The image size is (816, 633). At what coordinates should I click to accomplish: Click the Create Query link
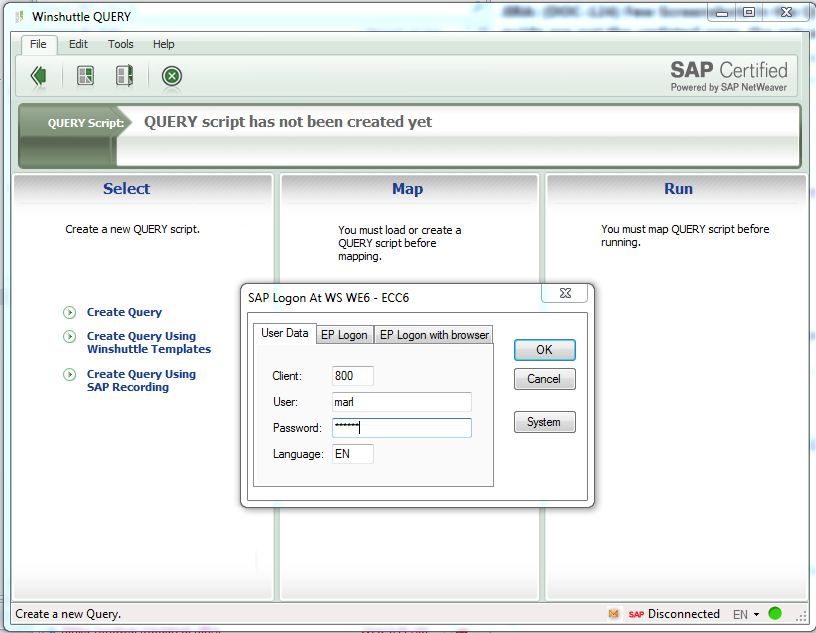(124, 312)
